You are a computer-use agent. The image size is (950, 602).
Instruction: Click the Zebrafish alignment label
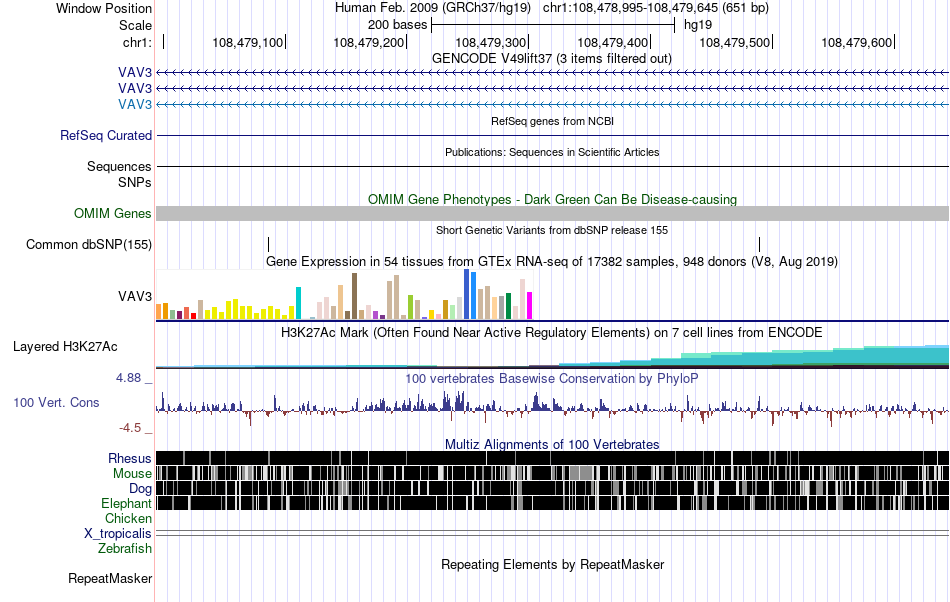(x=125, y=548)
